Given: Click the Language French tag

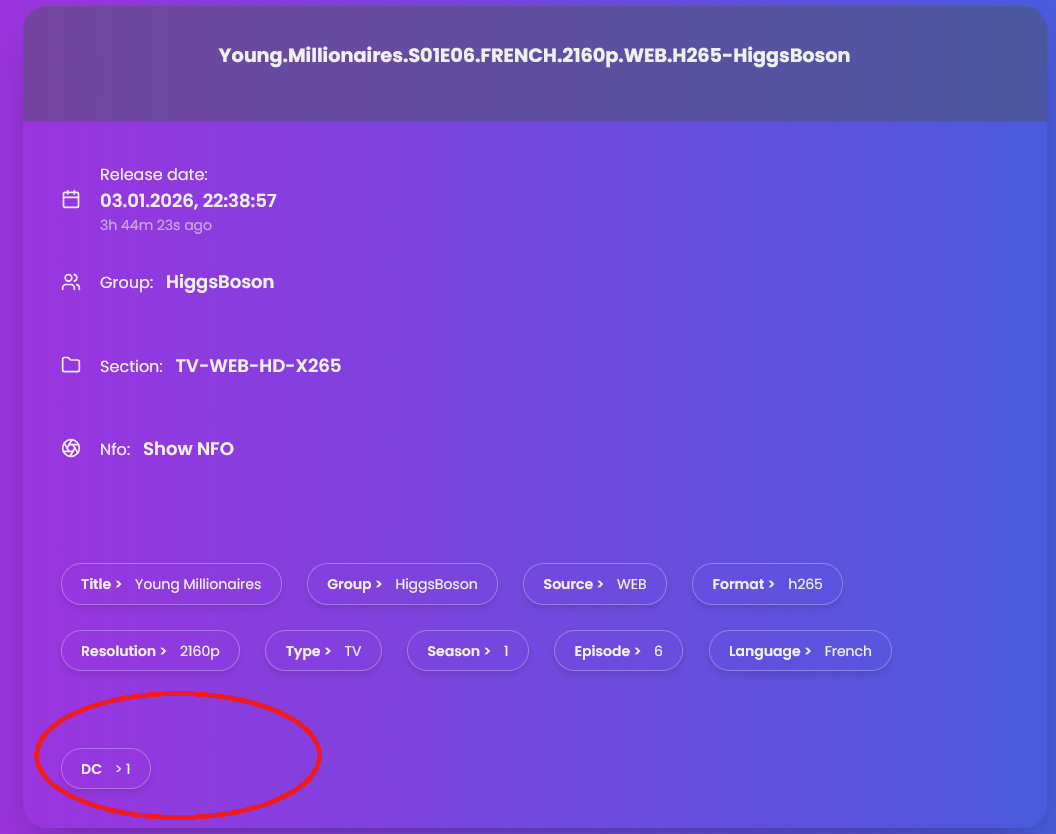Looking at the screenshot, I should [800, 651].
